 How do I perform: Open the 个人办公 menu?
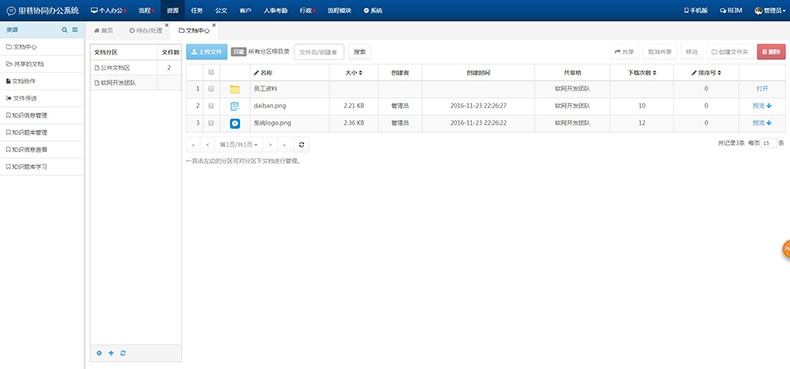point(108,11)
